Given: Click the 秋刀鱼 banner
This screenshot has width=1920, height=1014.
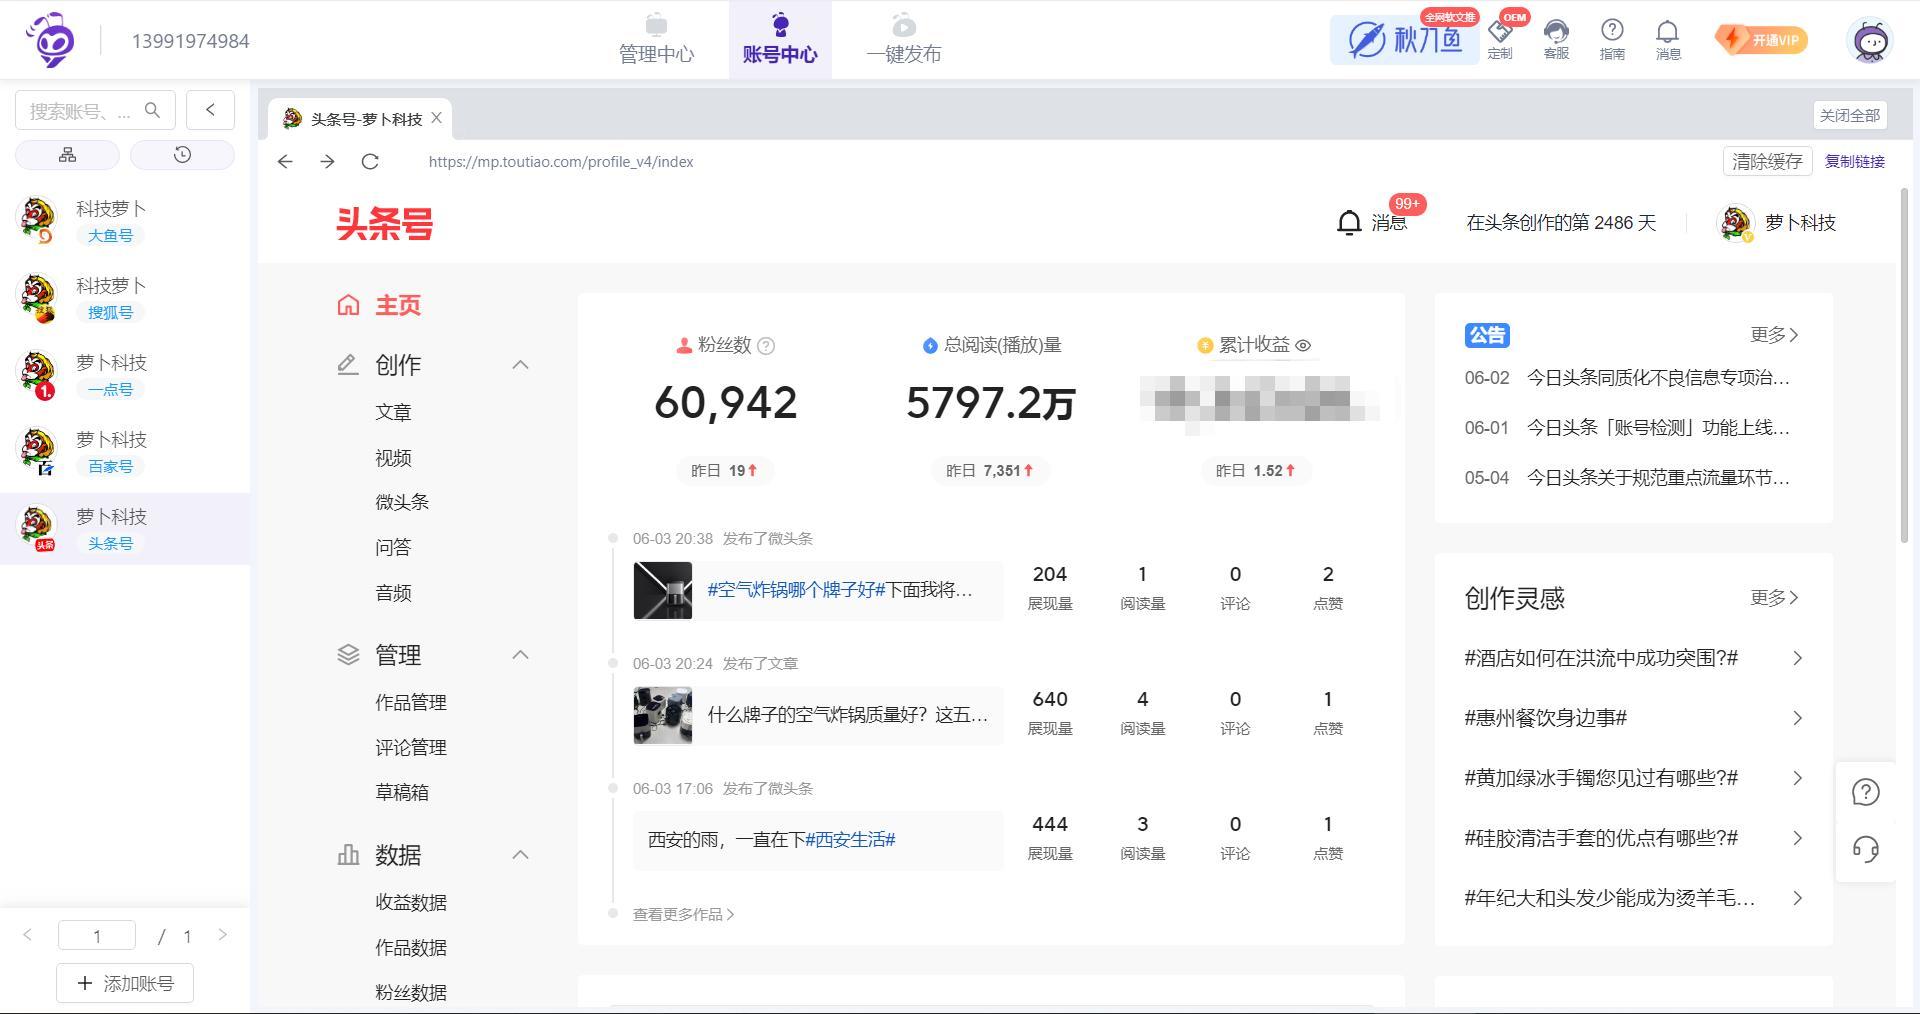Looking at the screenshot, I should [1404, 40].
